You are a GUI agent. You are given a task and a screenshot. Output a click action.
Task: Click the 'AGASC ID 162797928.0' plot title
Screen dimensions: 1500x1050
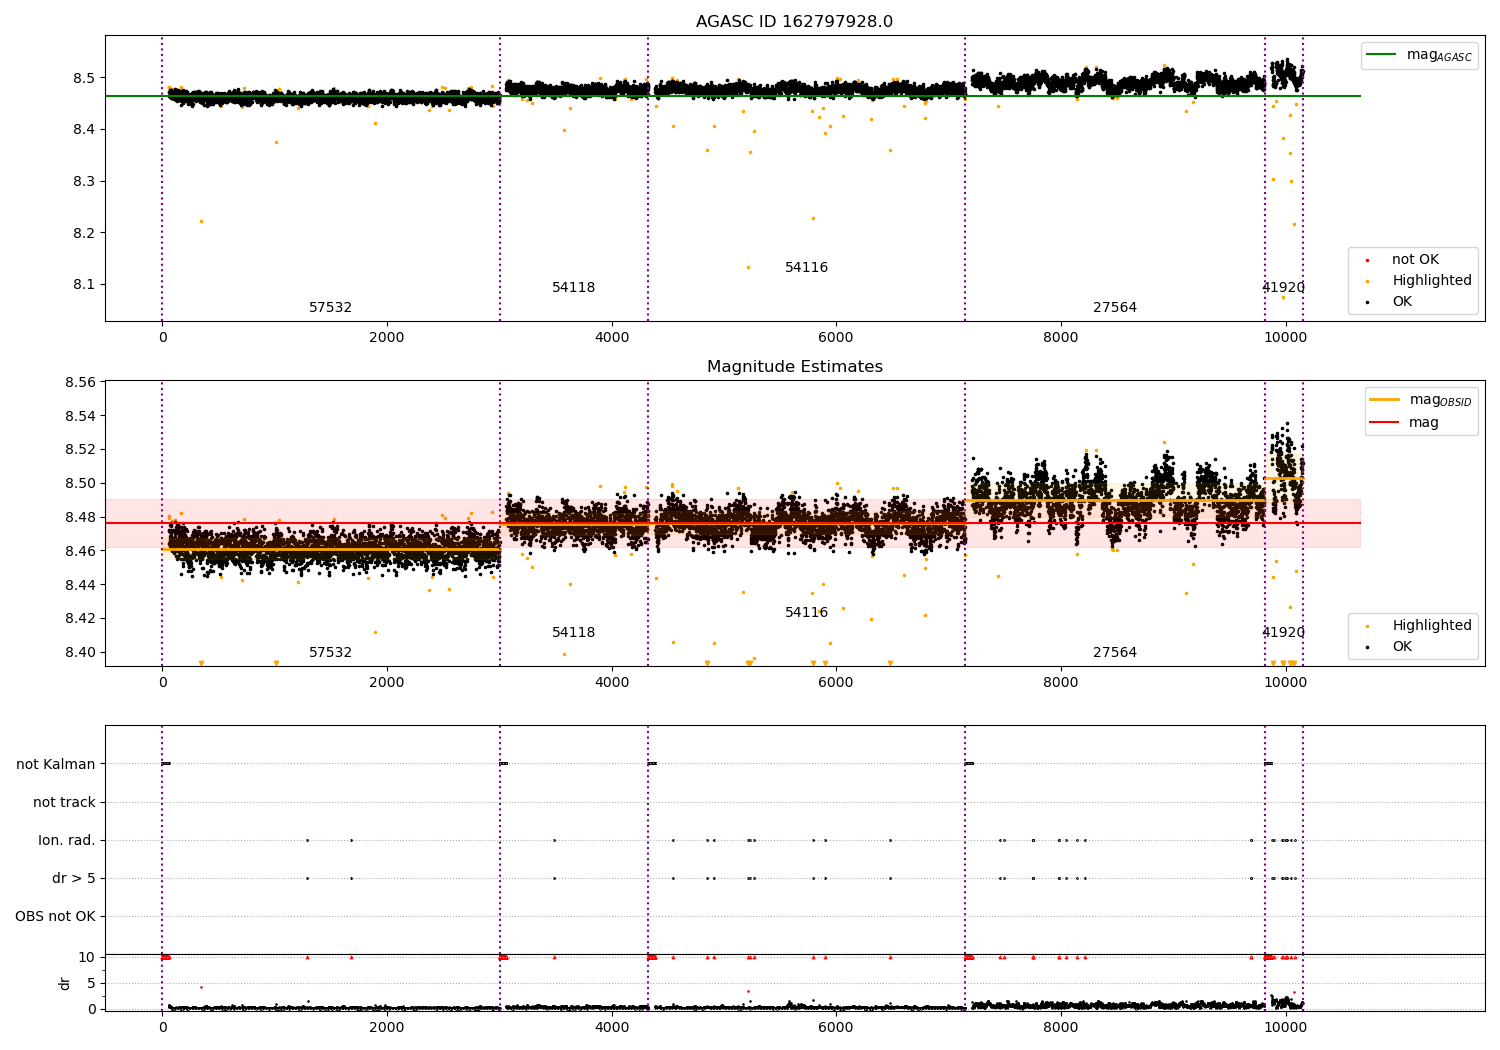click(794, 22)
